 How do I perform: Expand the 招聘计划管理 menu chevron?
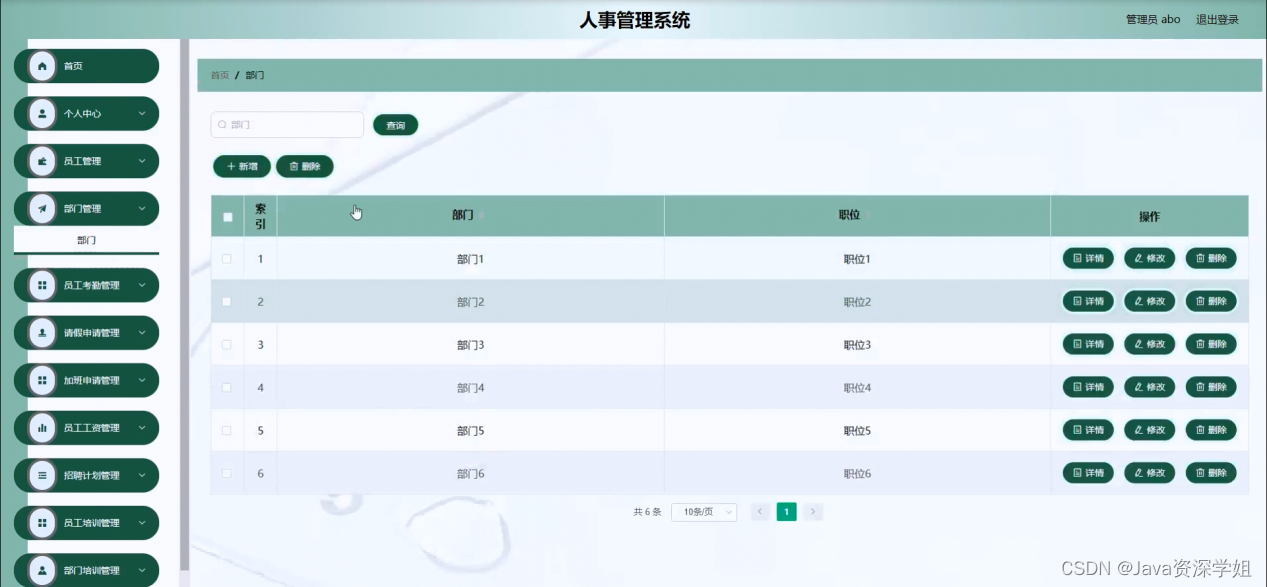point(142,476)
